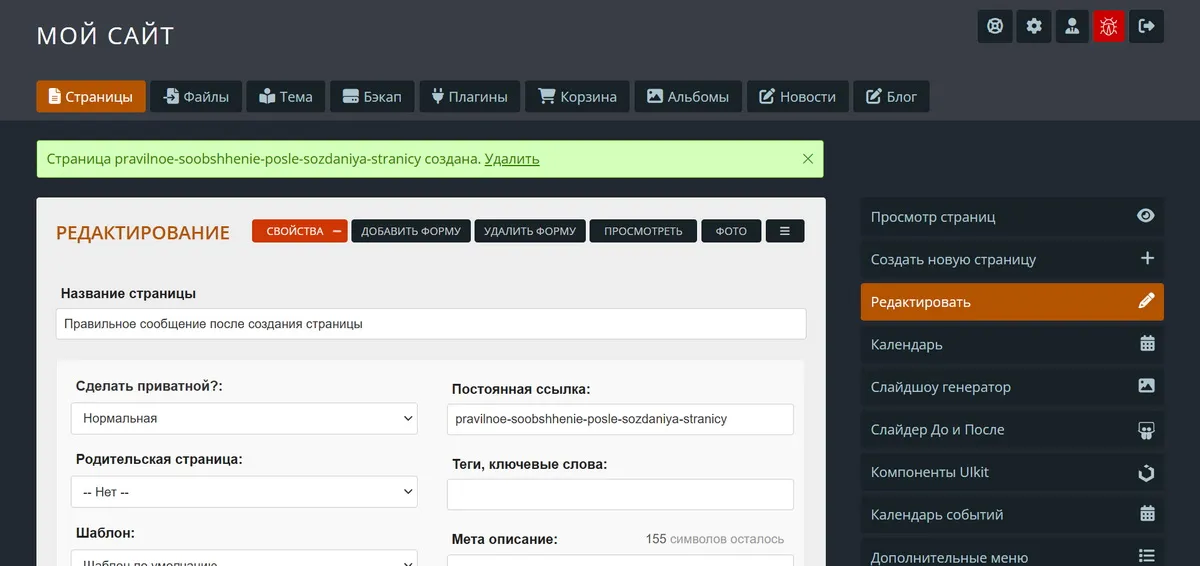Select Слайдер До и После in sidebar
Screen dimensions: 1200x566
1012,429
